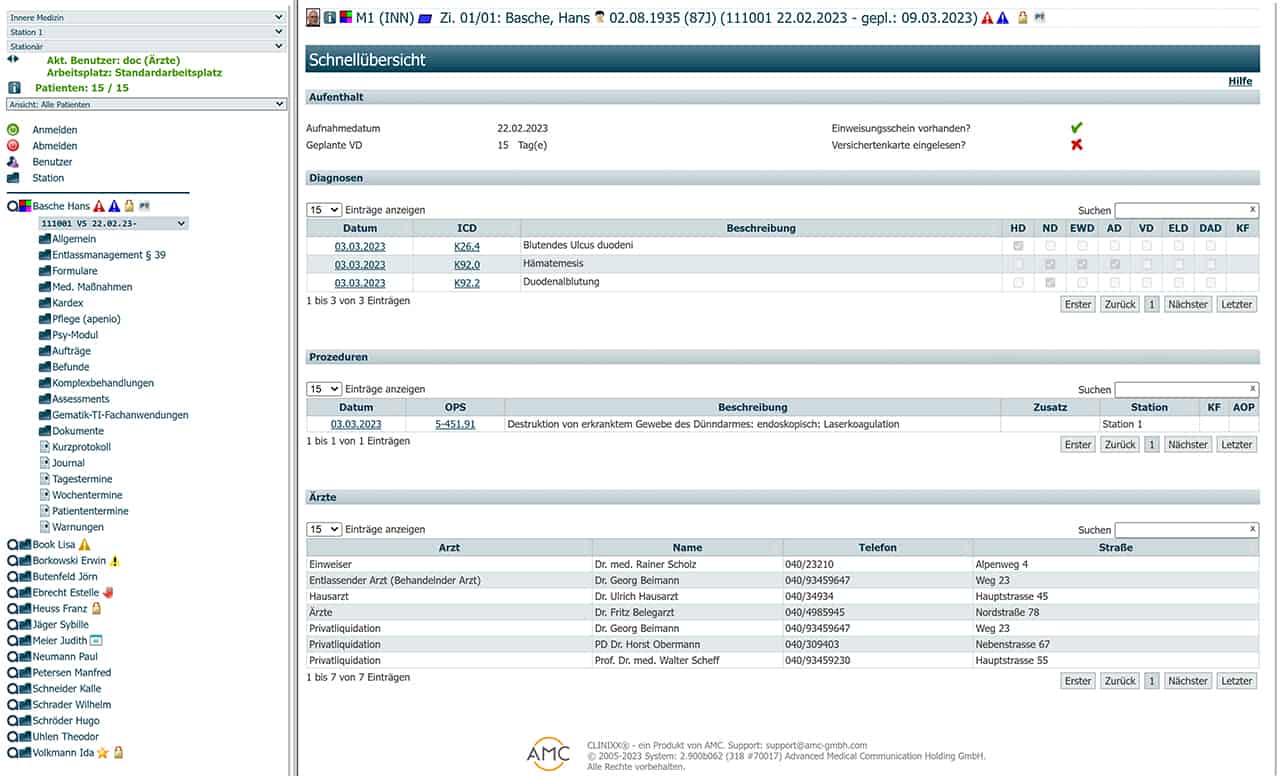Image resolution: width=1280 pixels, height=776 pixels.
Task: Click Nächster button under the Ärzte table
Action: click(x=1187, y=681)
